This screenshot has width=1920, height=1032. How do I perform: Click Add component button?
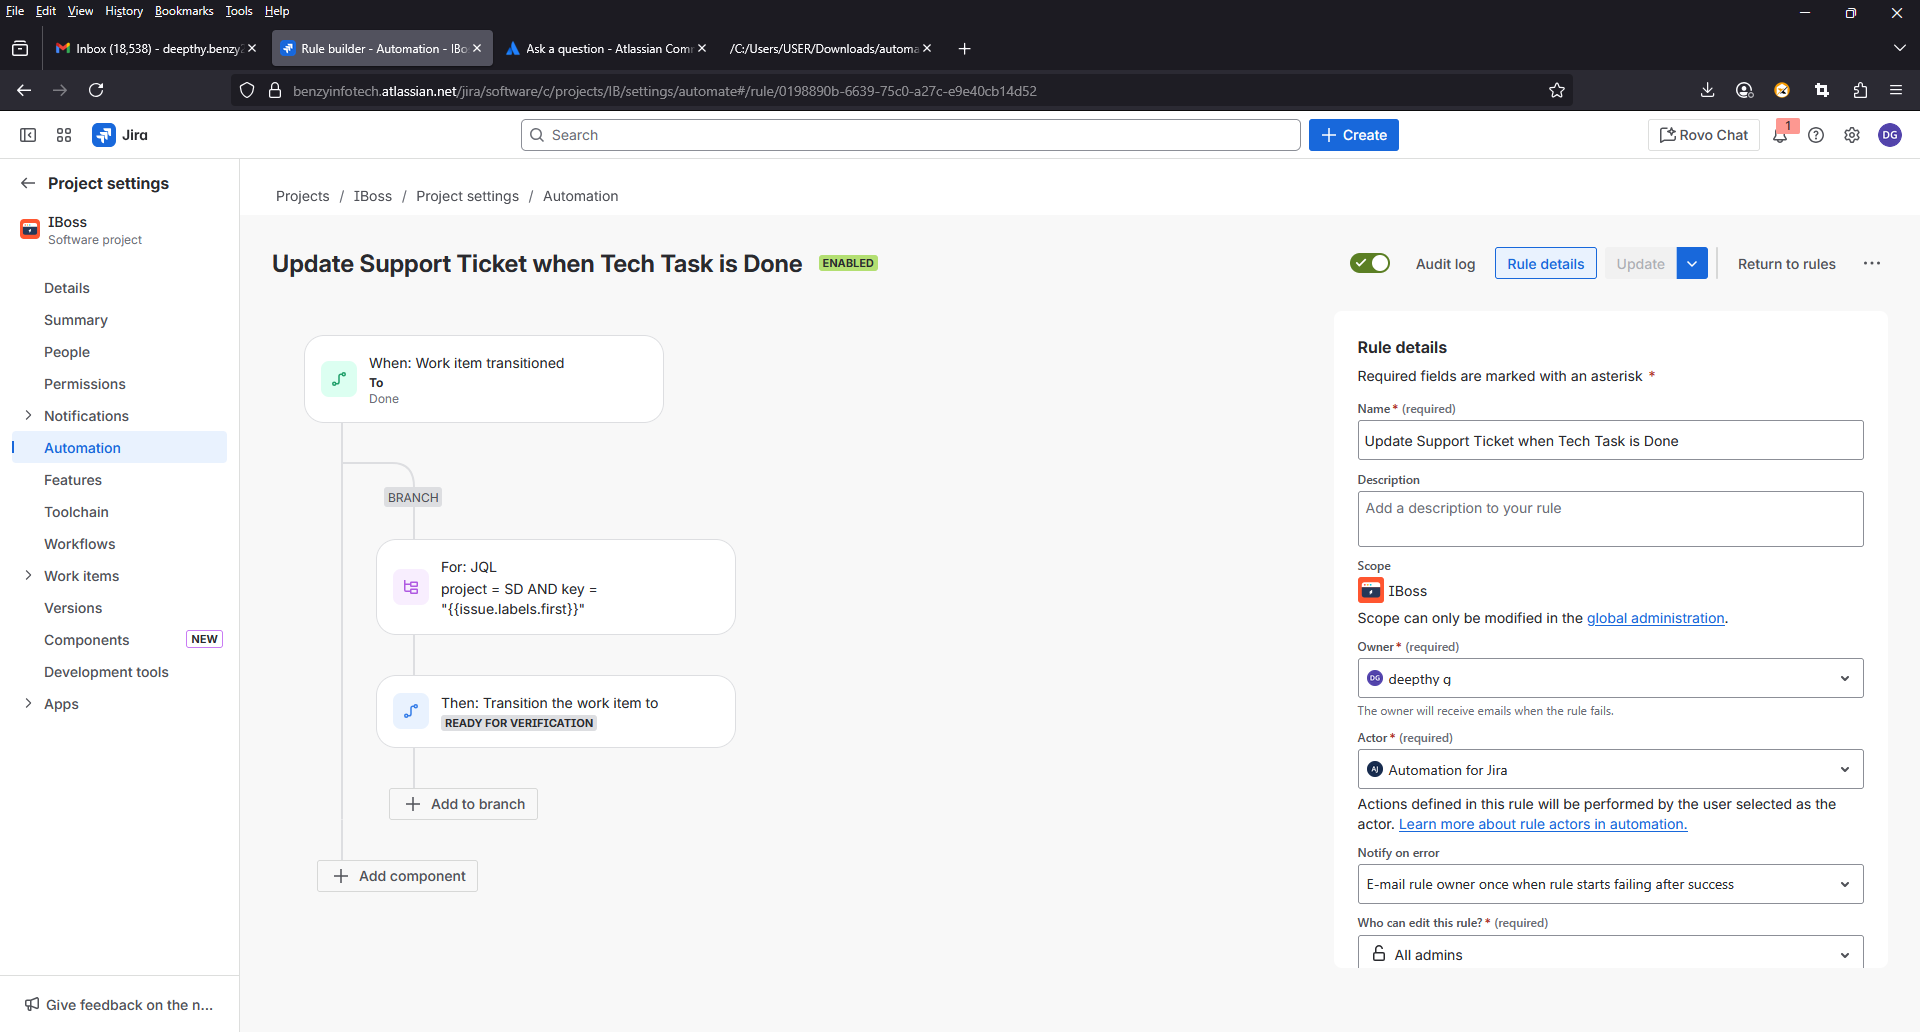[x=398, y=876]
